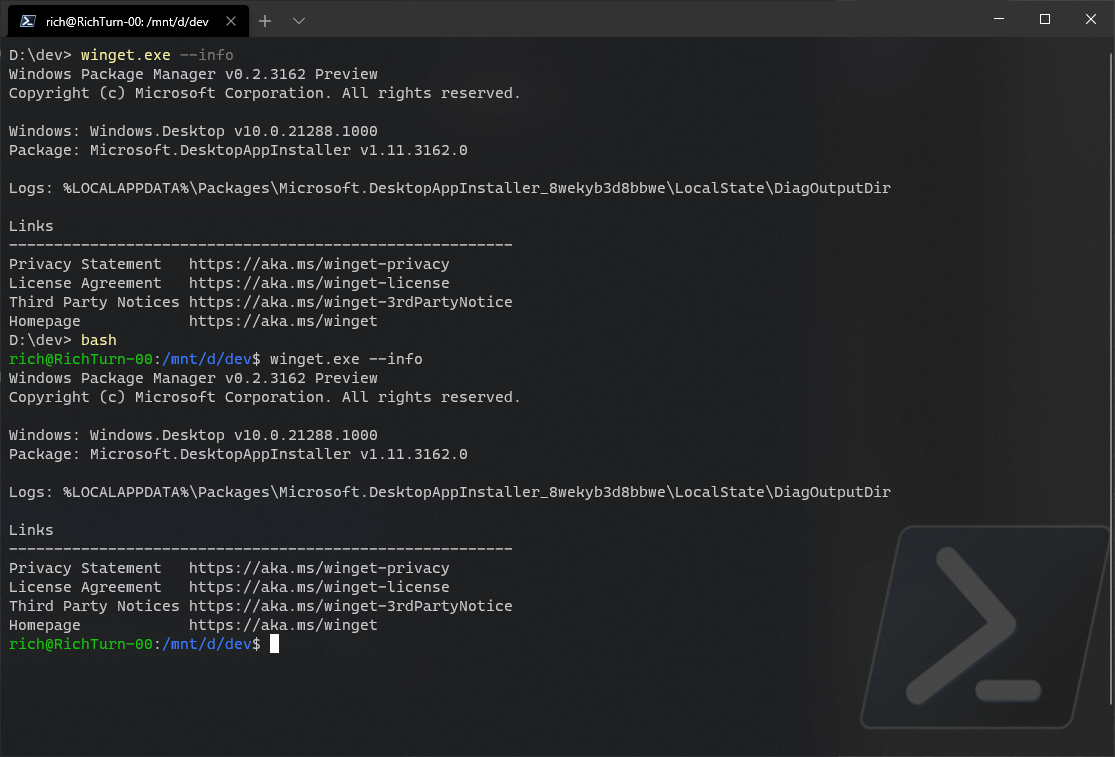Click the Links section header text

(30, 225)
